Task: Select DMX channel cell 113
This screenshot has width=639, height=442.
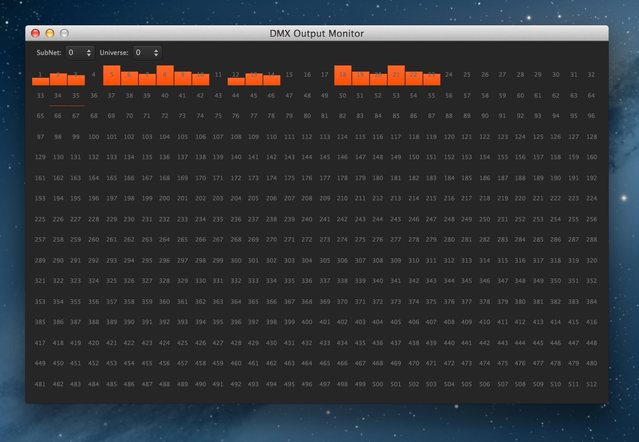Action: (x=325, y=137)
